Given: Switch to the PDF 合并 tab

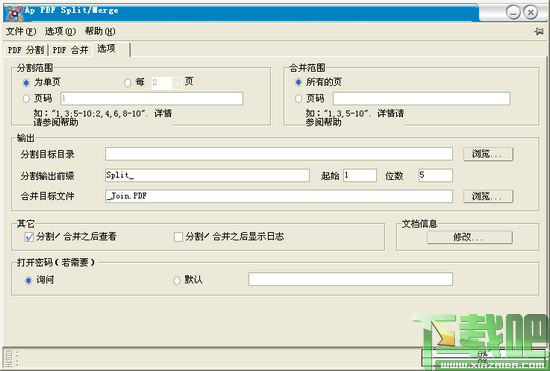Looking at the screenshot, I should point(70,50).
